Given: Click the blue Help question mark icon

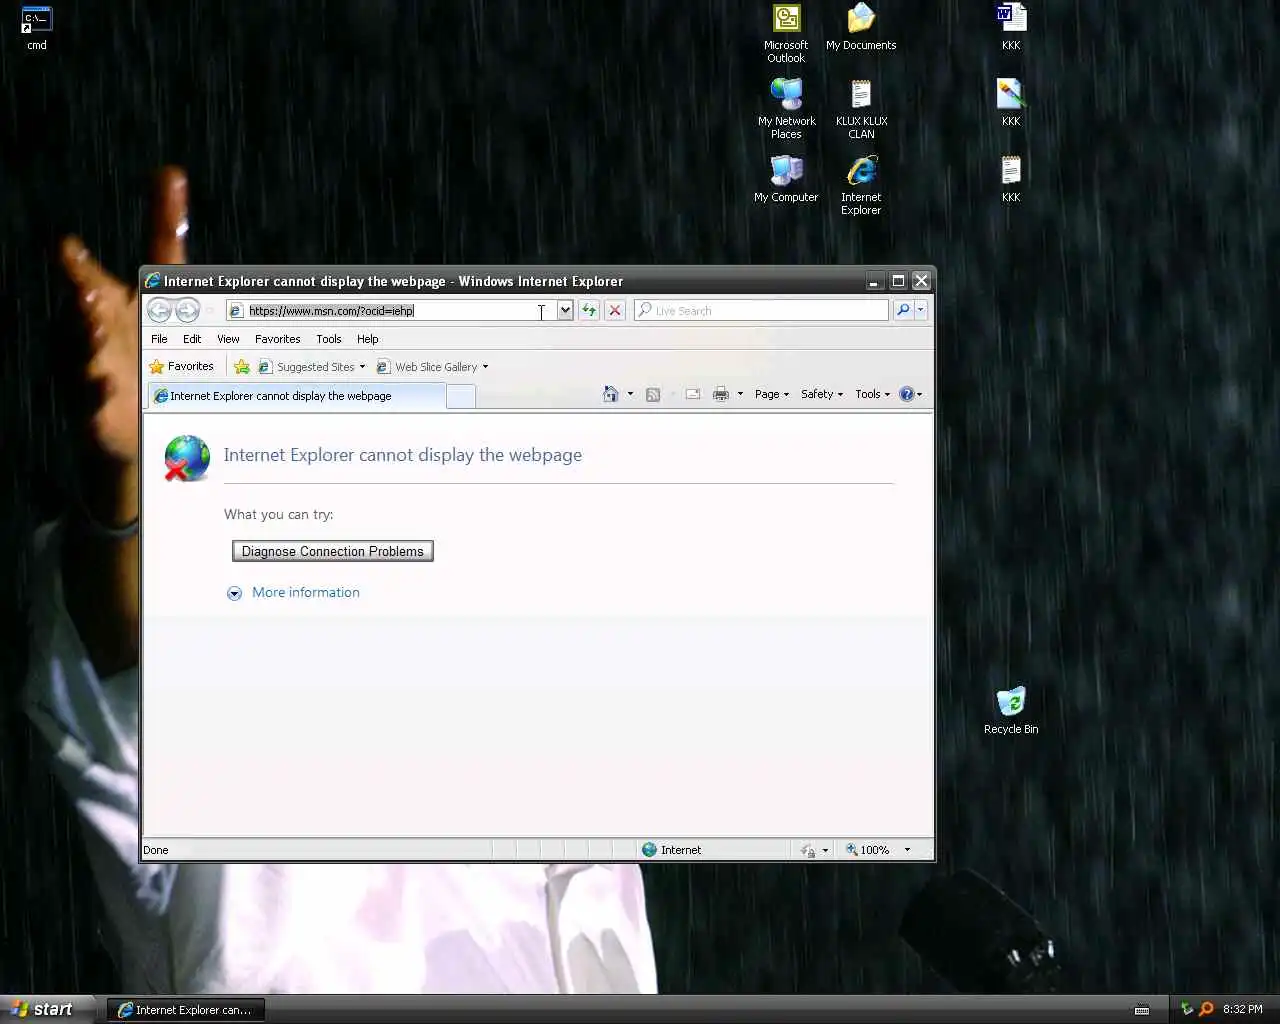Looking at the screenshot, I should tap(906, 394).
